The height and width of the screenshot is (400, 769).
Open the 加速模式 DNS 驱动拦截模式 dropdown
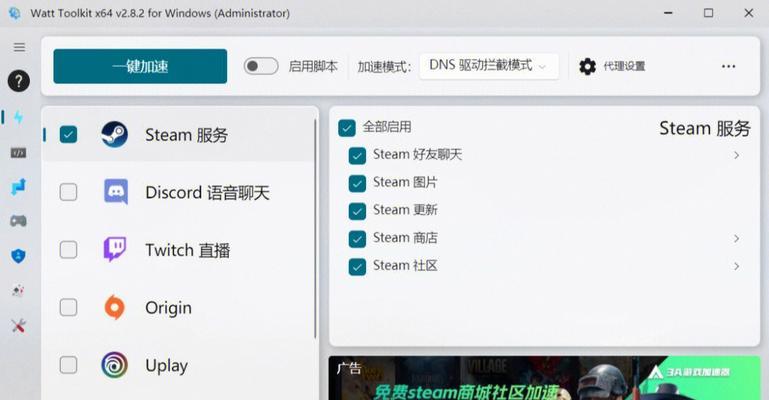[x=489, y=66]
